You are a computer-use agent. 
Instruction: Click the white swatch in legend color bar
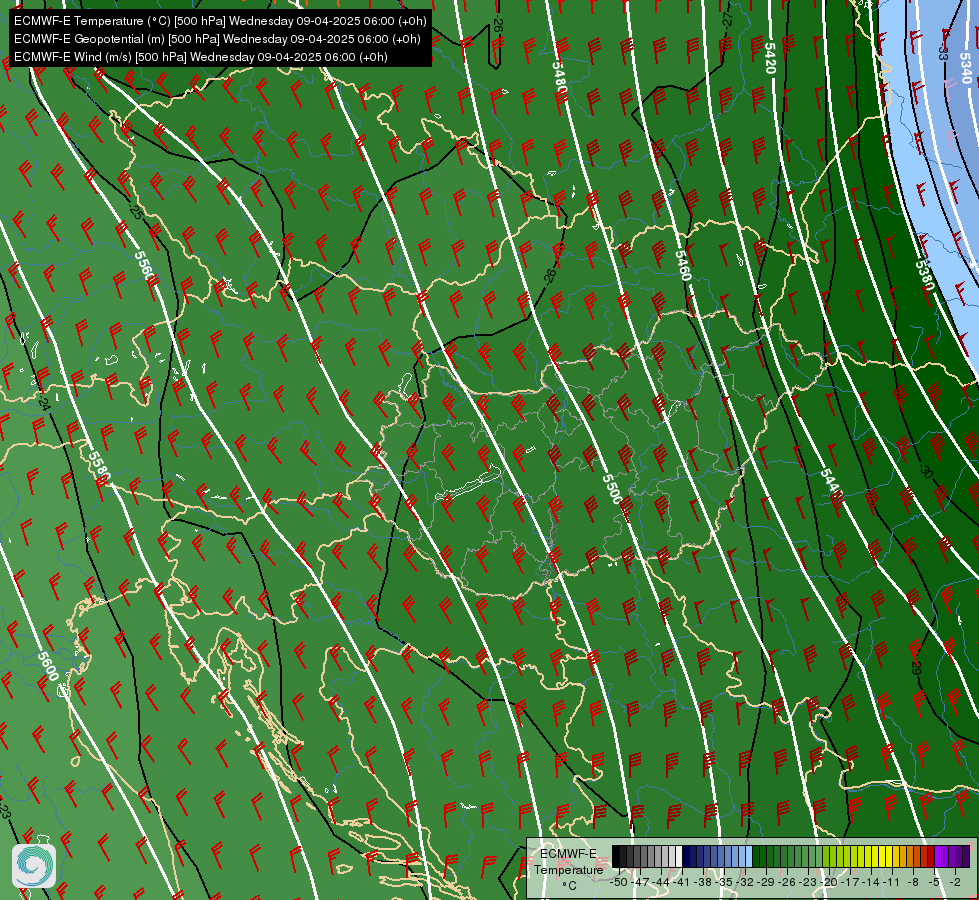pos(679,856)
